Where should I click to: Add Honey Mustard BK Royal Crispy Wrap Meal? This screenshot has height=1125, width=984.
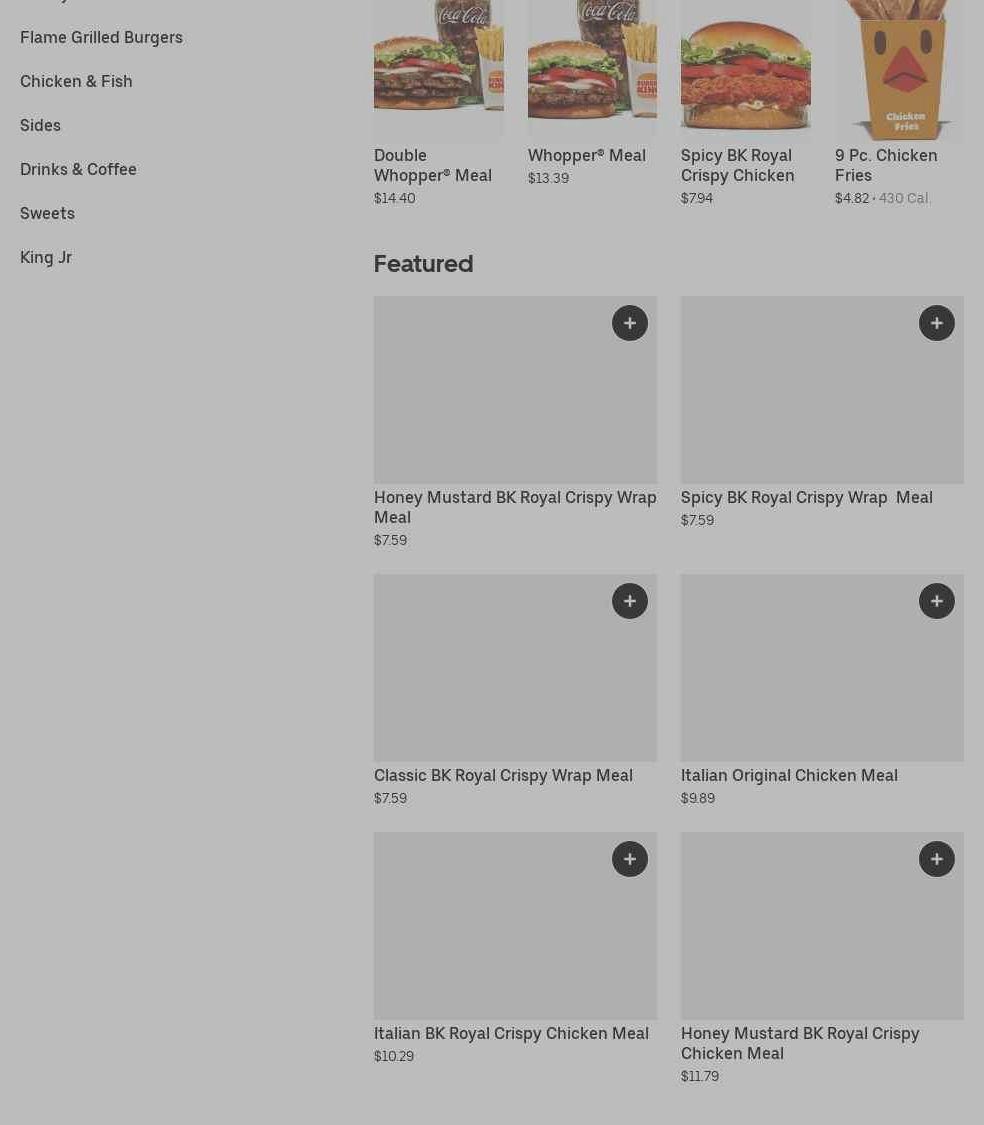point(629,323)
